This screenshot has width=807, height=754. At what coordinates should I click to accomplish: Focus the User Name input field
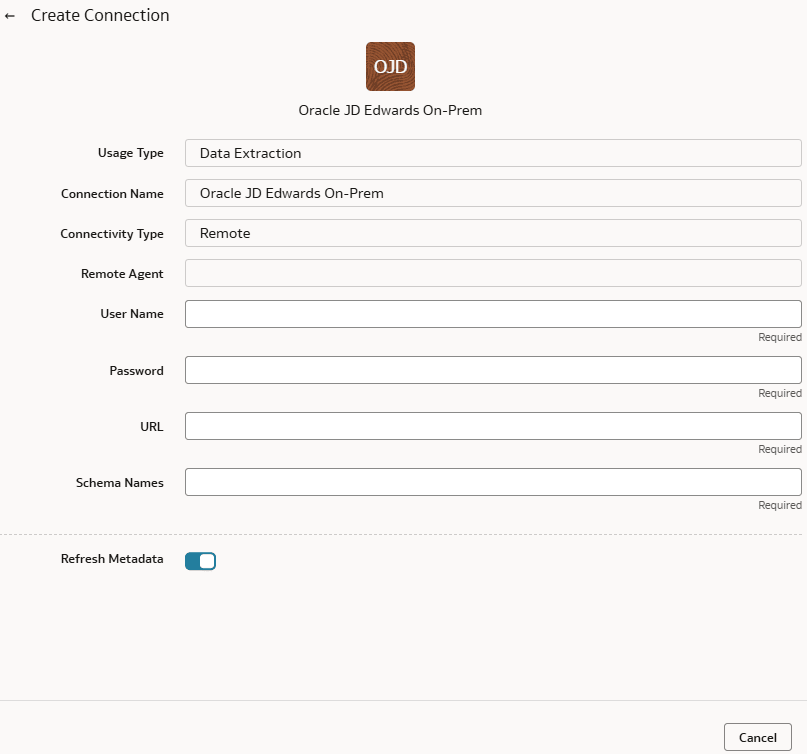click(x=493, y=314)
